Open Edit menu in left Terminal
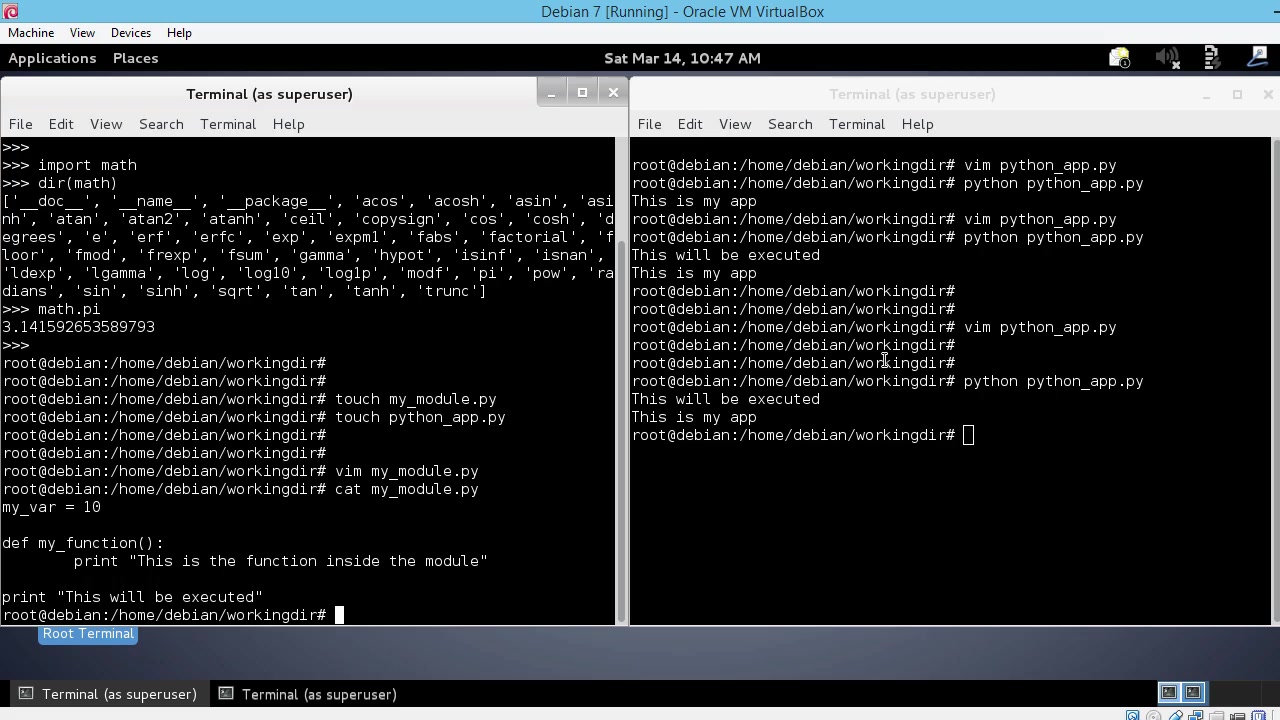1280x720 pixels. pos(61,124)
